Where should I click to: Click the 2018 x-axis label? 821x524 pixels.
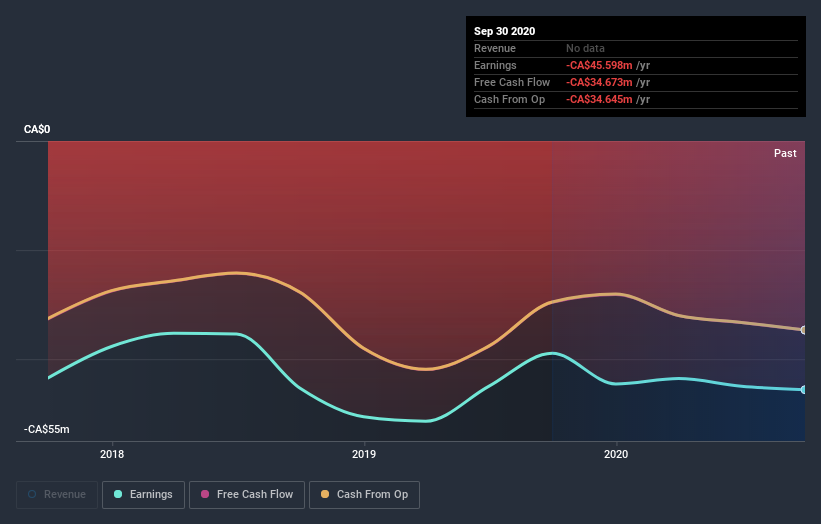tap(112, 454)
